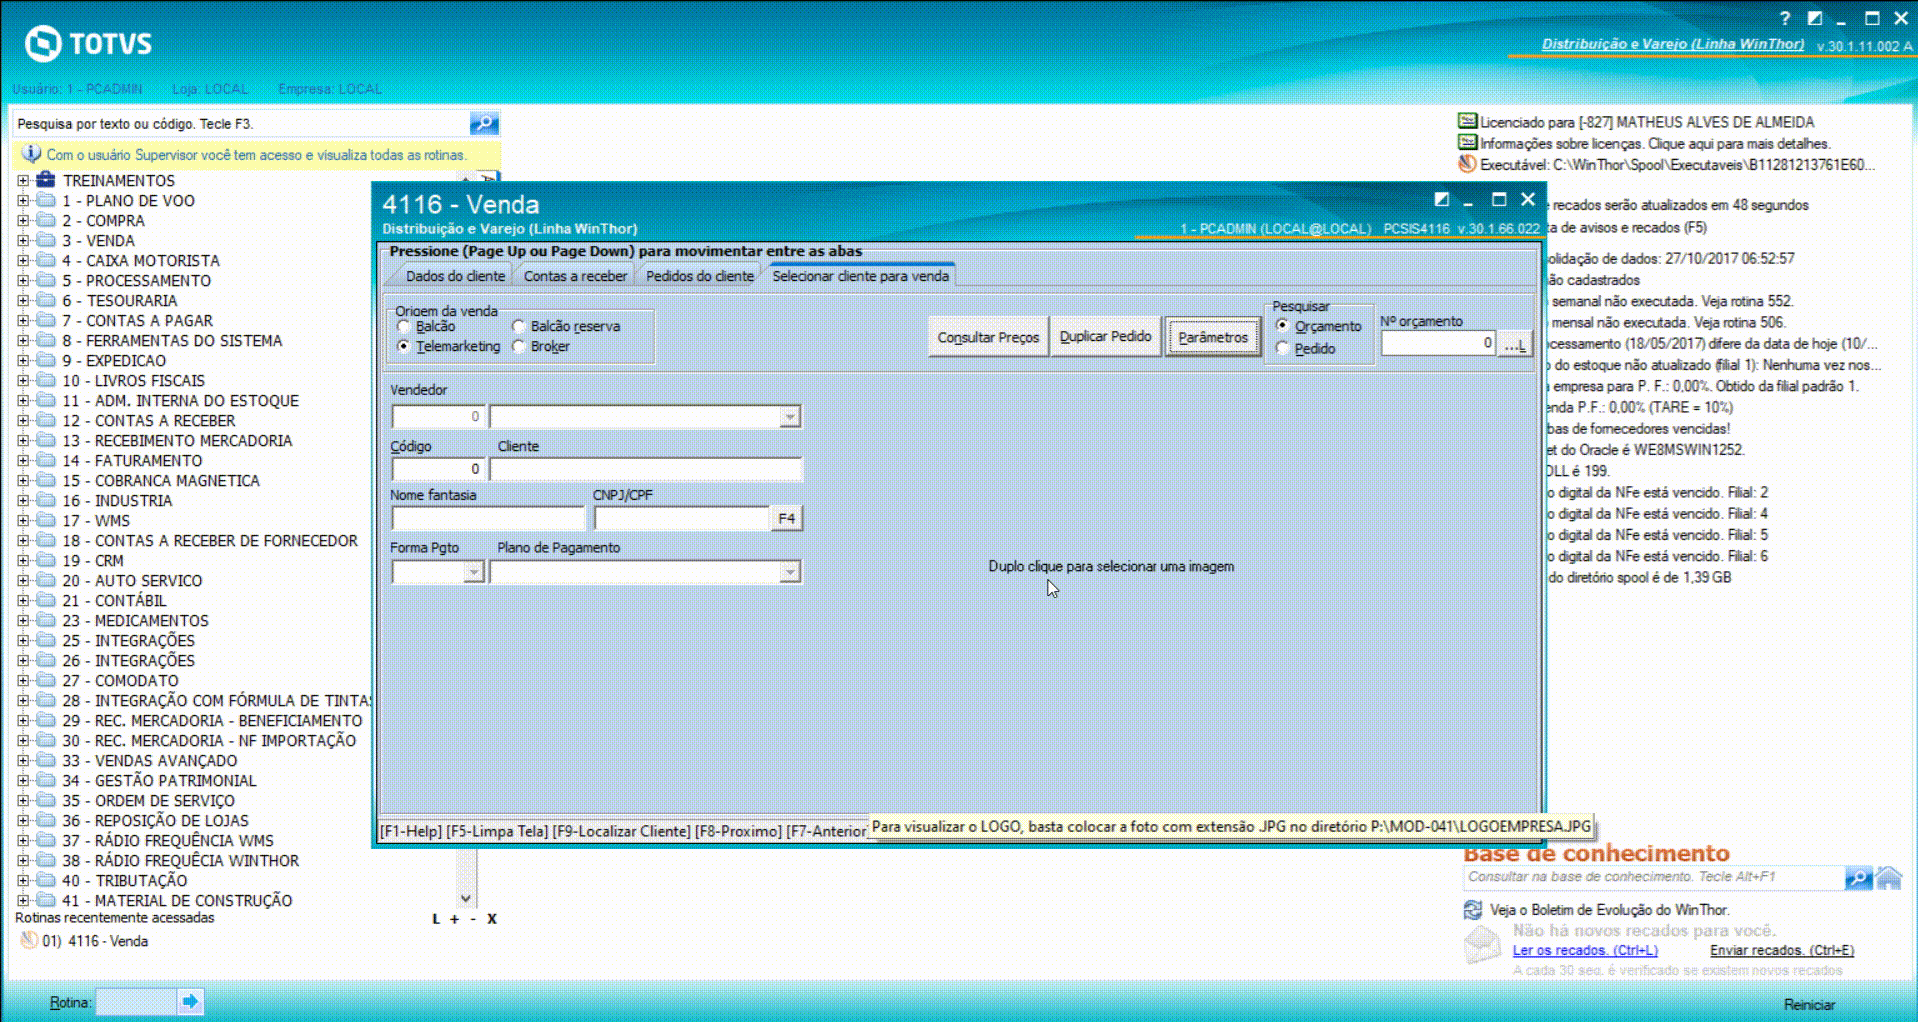Viewport: 1918px width, 1022px height.
Task: Click the L button under the routine tree
Action: 436,918
